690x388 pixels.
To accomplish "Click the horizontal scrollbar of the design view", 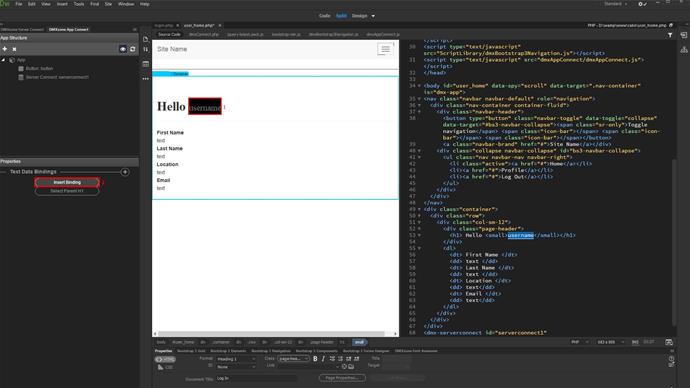I will coord(271,334).
